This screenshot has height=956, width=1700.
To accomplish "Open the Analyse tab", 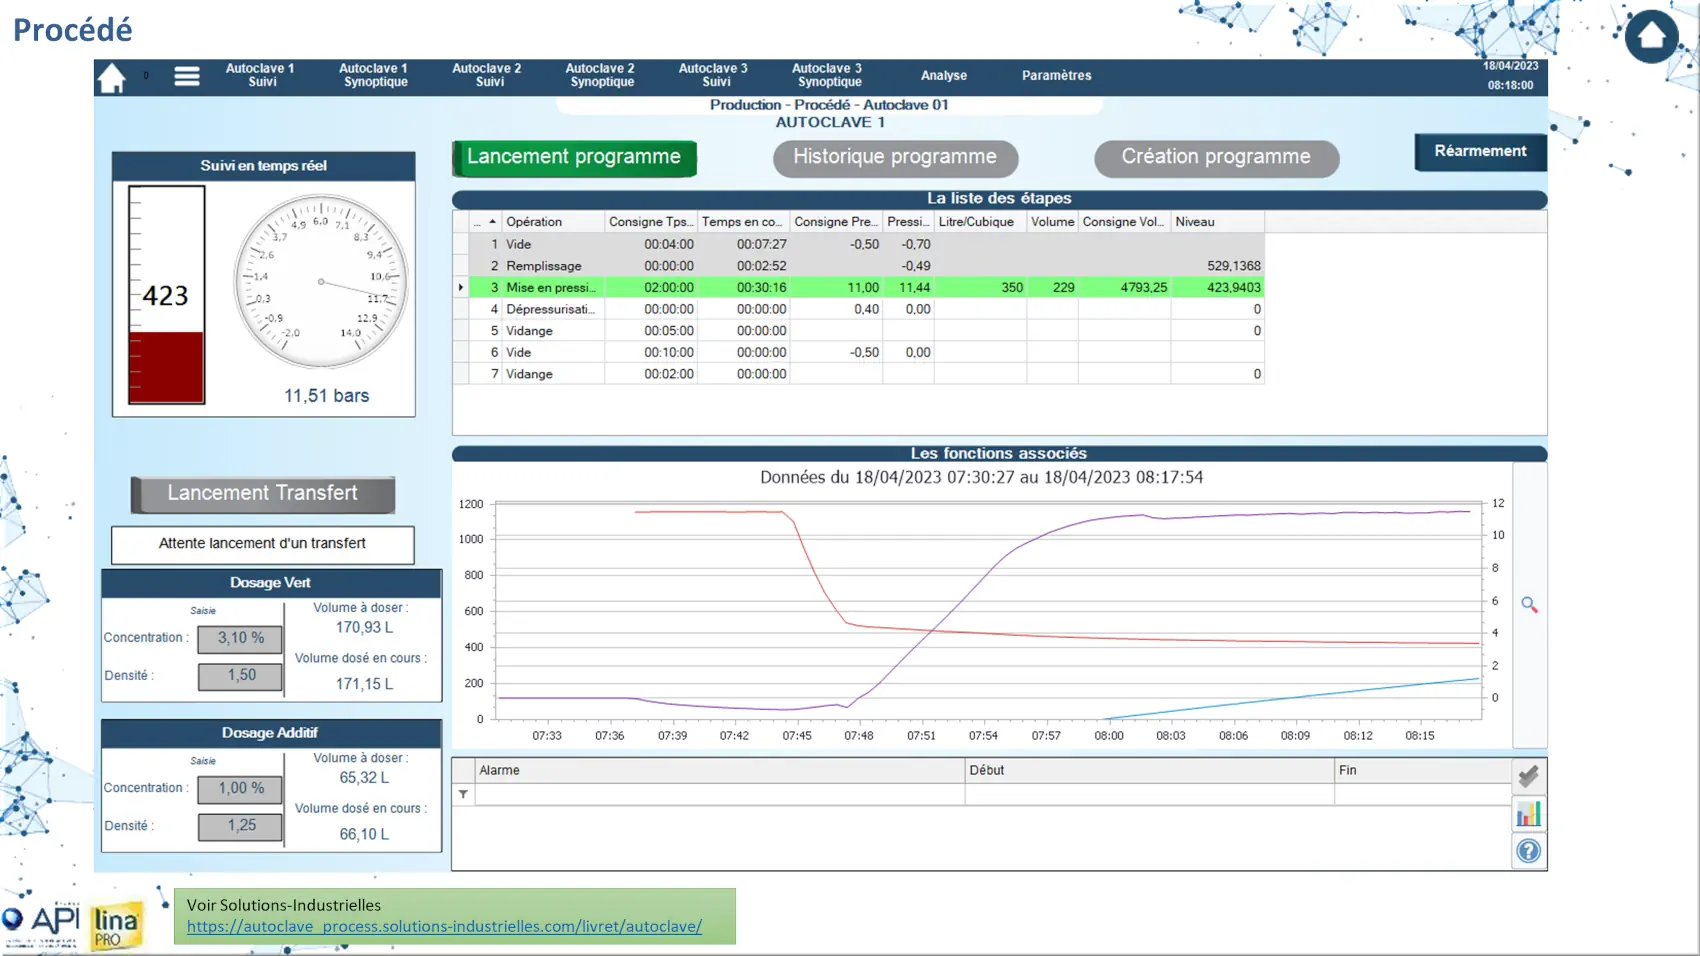I will coord(943,76).
